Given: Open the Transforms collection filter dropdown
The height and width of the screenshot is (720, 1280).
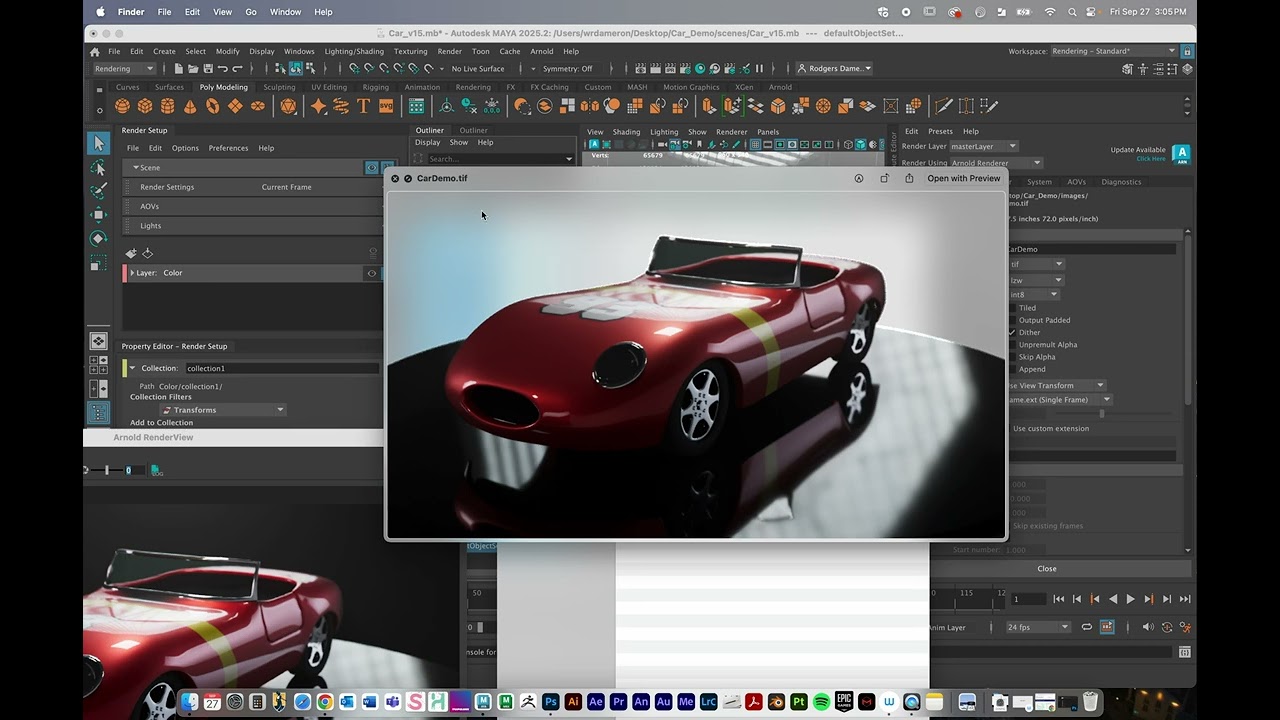Looking at the screenshot, I should pyautogui.click(x=223, y=410).
